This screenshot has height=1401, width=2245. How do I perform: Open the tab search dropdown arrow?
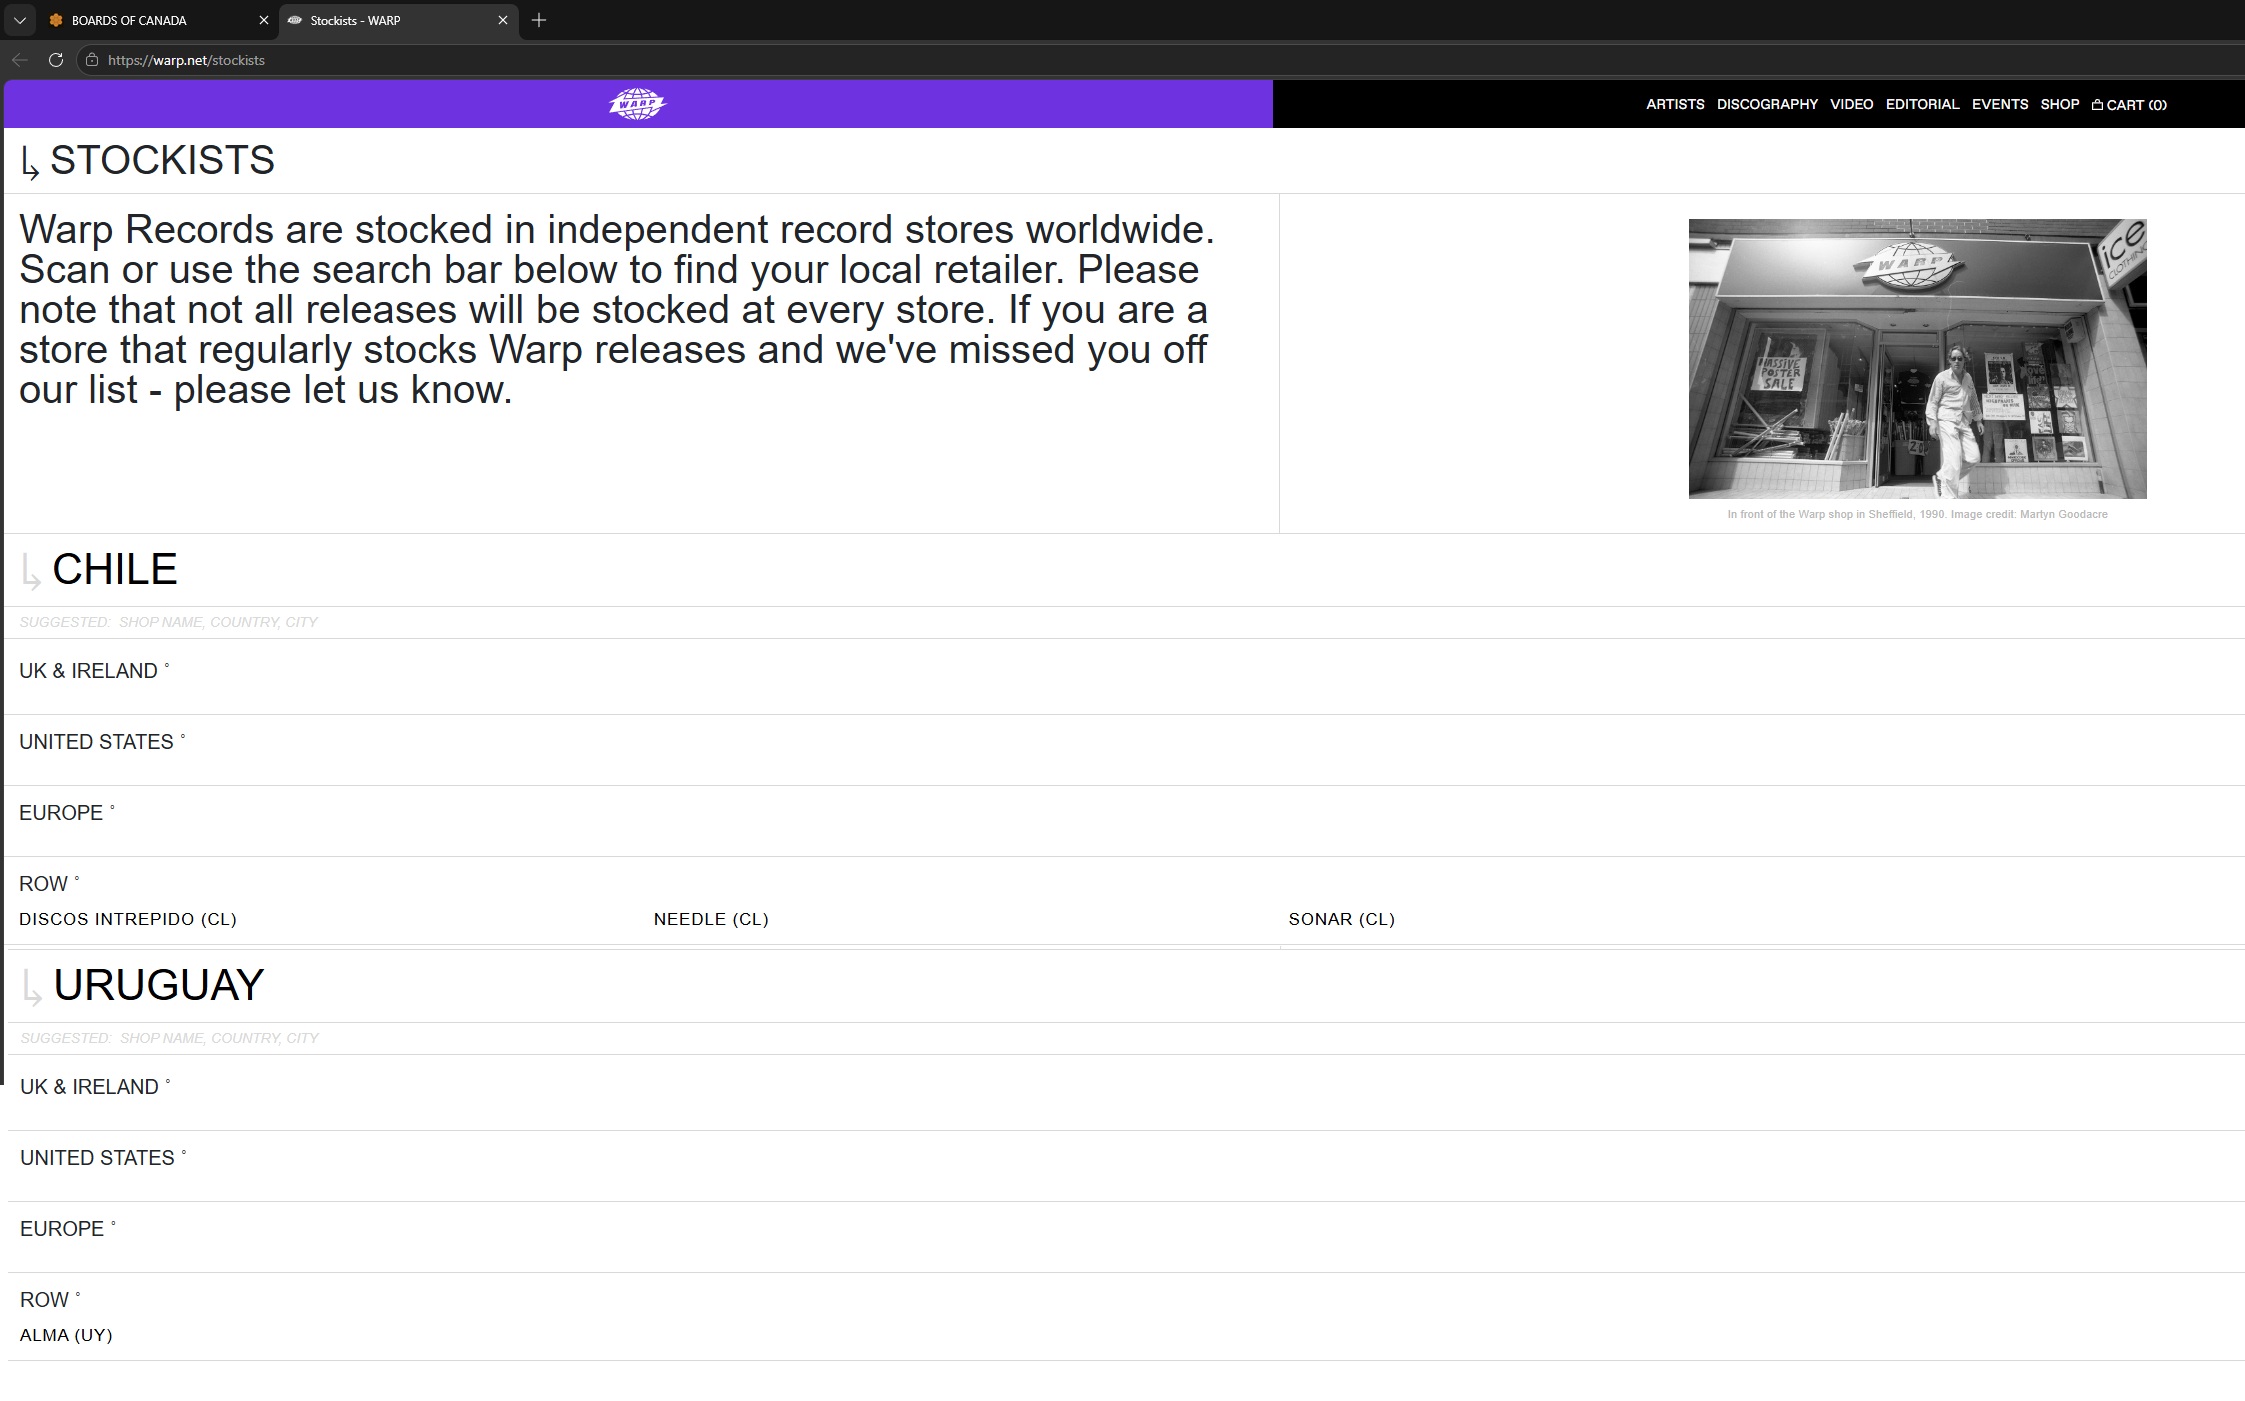coord(20,20)
